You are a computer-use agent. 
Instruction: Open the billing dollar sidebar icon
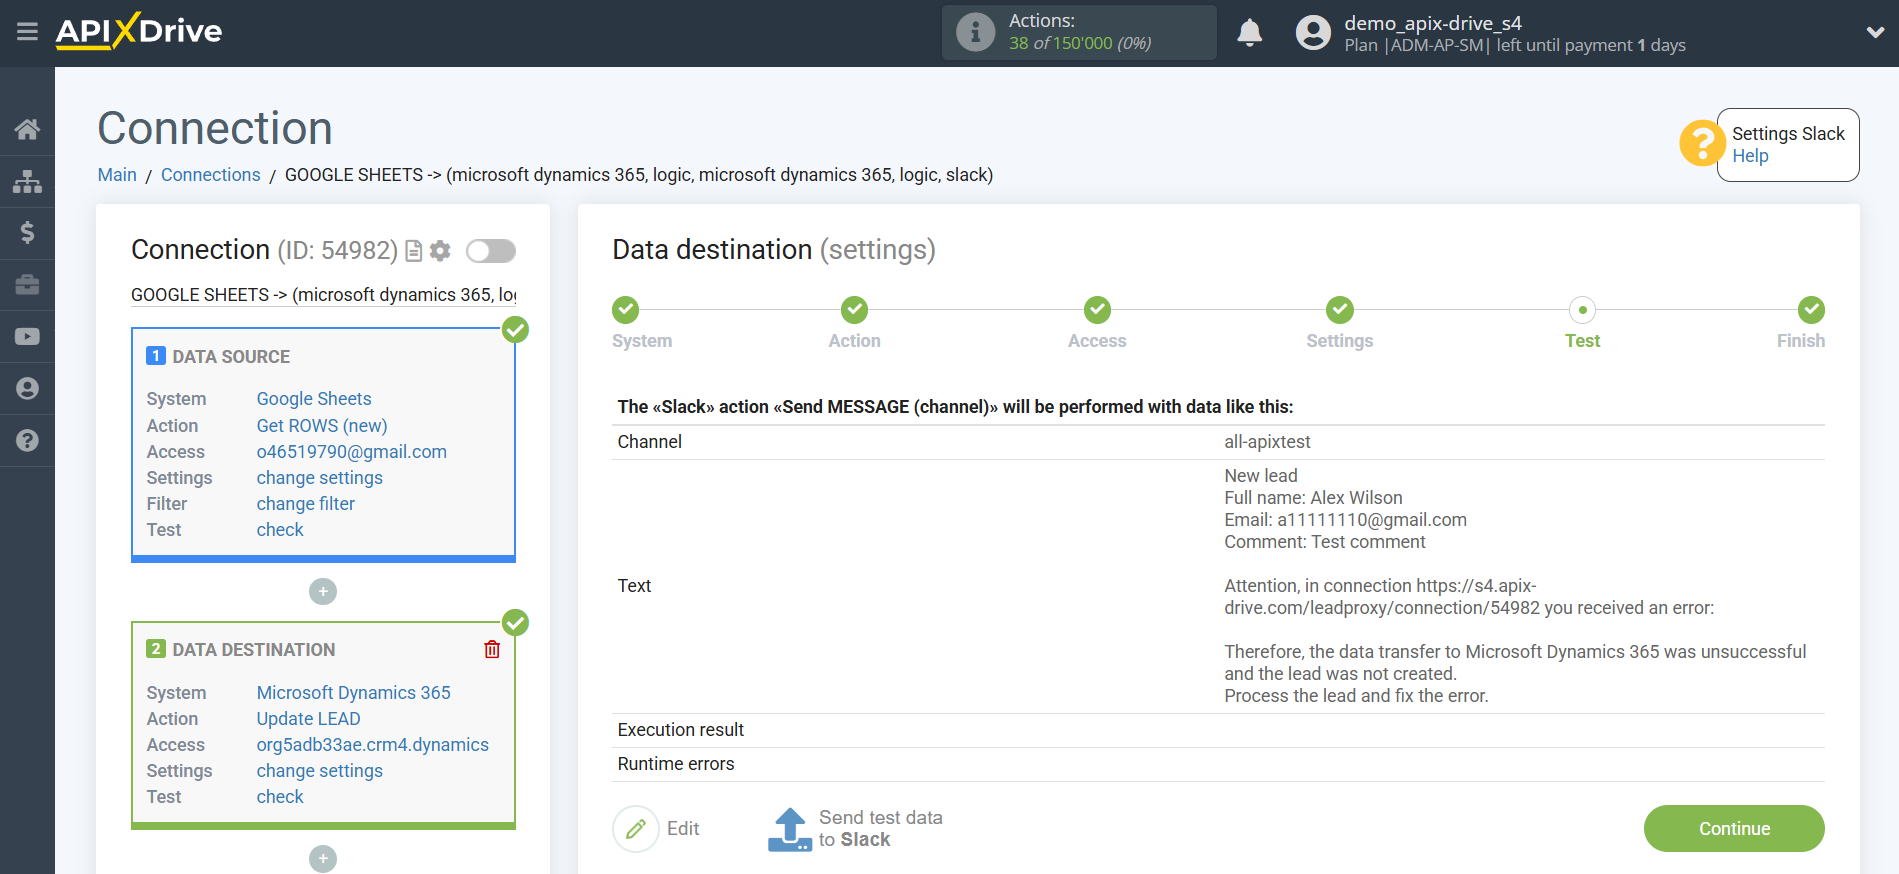pyautogui.click(x=27, y=233)
